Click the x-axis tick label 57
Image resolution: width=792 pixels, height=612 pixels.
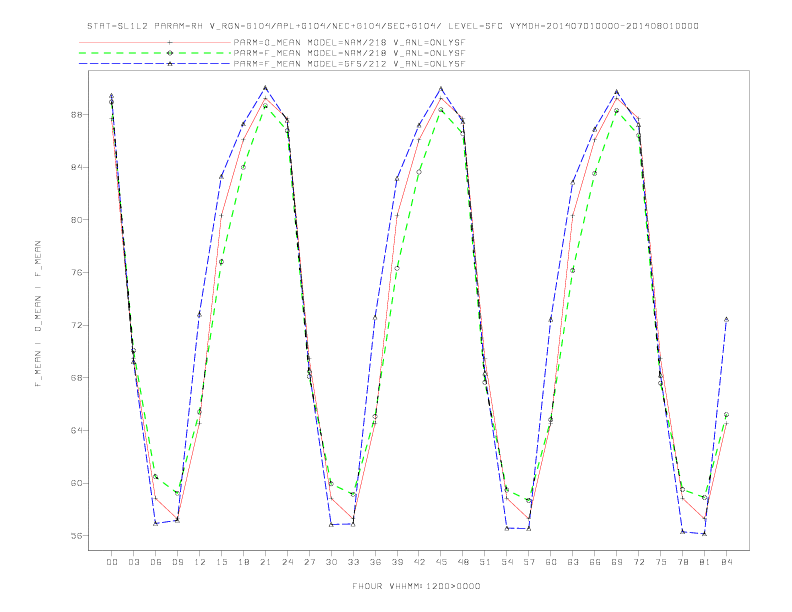(x=529, y=562)
